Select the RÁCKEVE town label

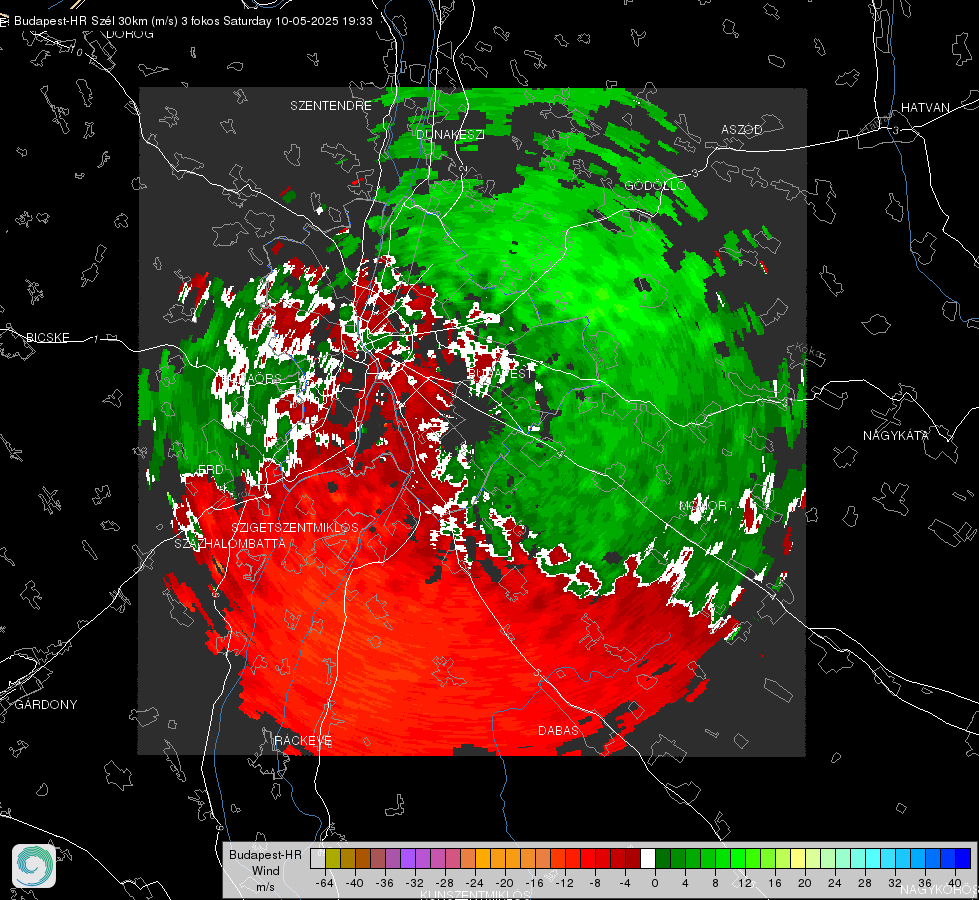[x=303, y=741]
